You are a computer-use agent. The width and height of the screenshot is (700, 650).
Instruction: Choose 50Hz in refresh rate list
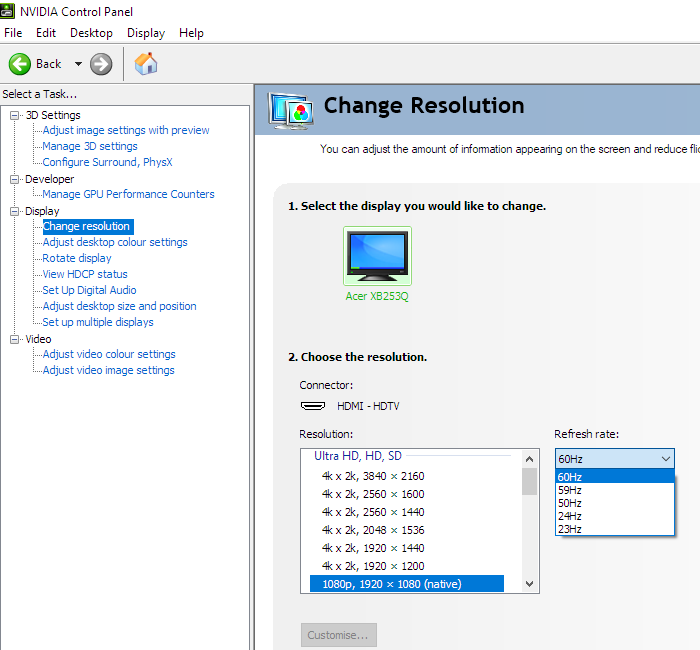pyautogui.click(x=615, y=503)
